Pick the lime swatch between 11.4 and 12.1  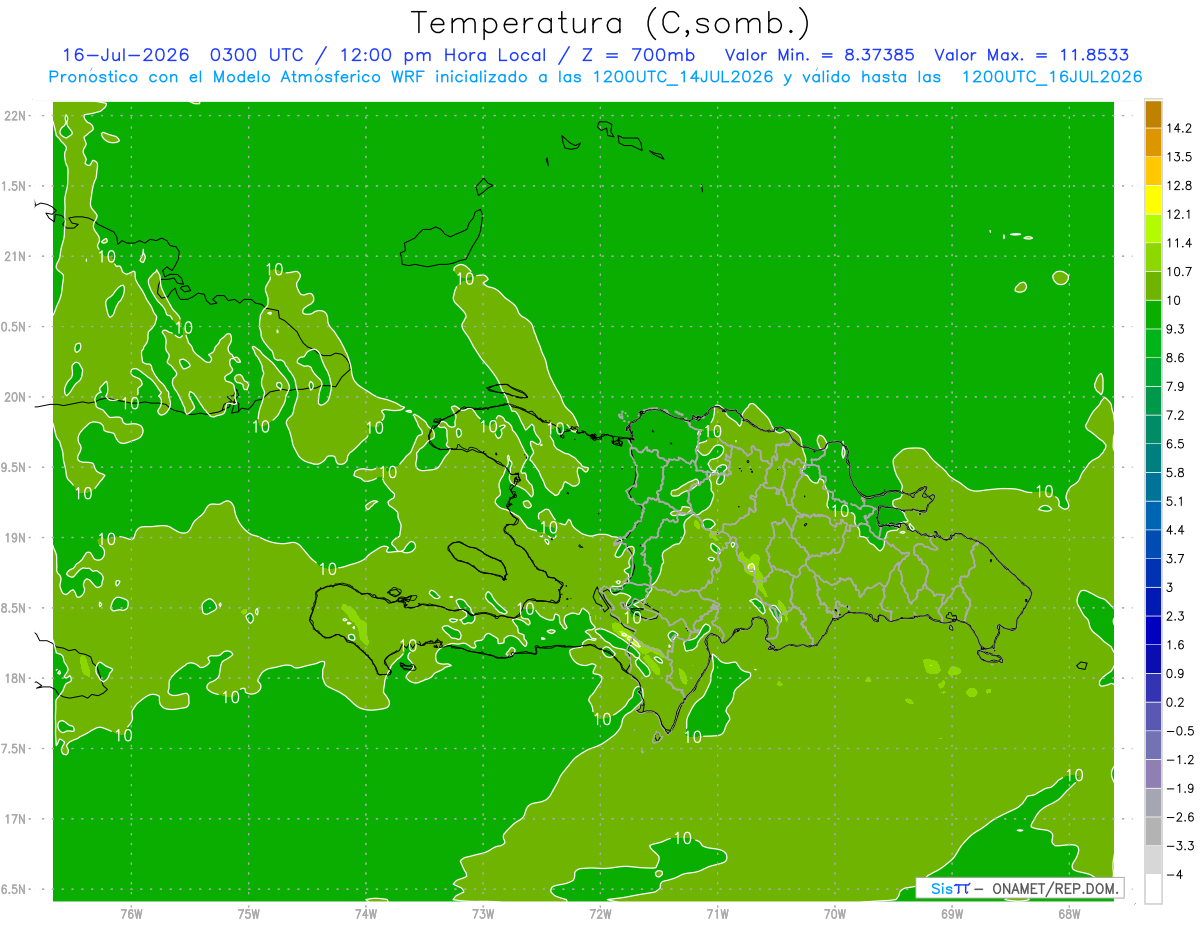[1153, 229]
